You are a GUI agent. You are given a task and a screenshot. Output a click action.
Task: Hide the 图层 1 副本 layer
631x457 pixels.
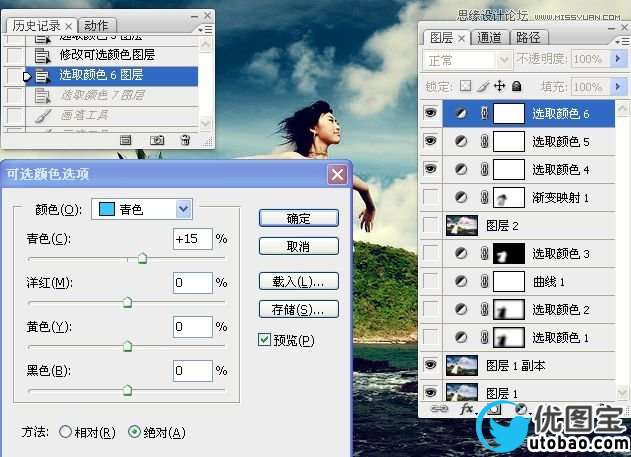431,365
